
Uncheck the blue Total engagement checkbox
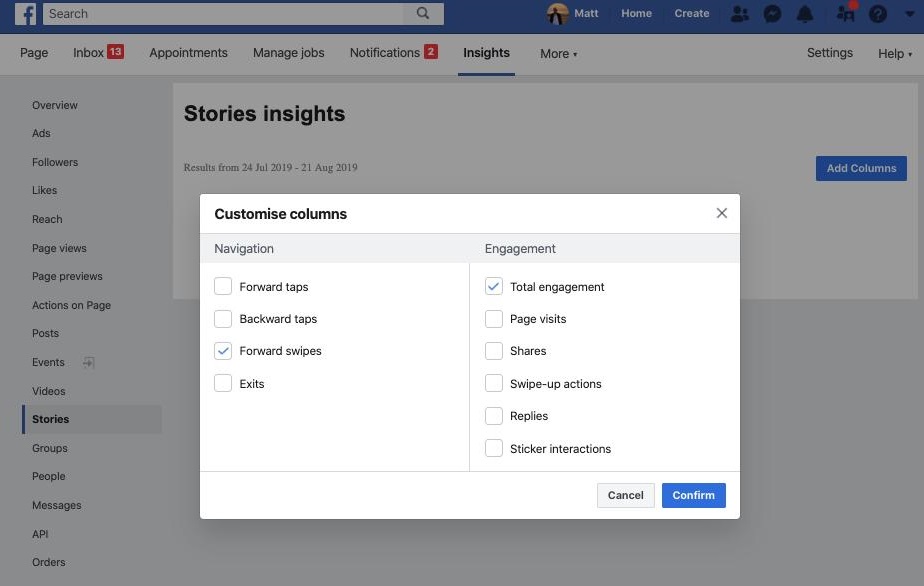point(493,286)
